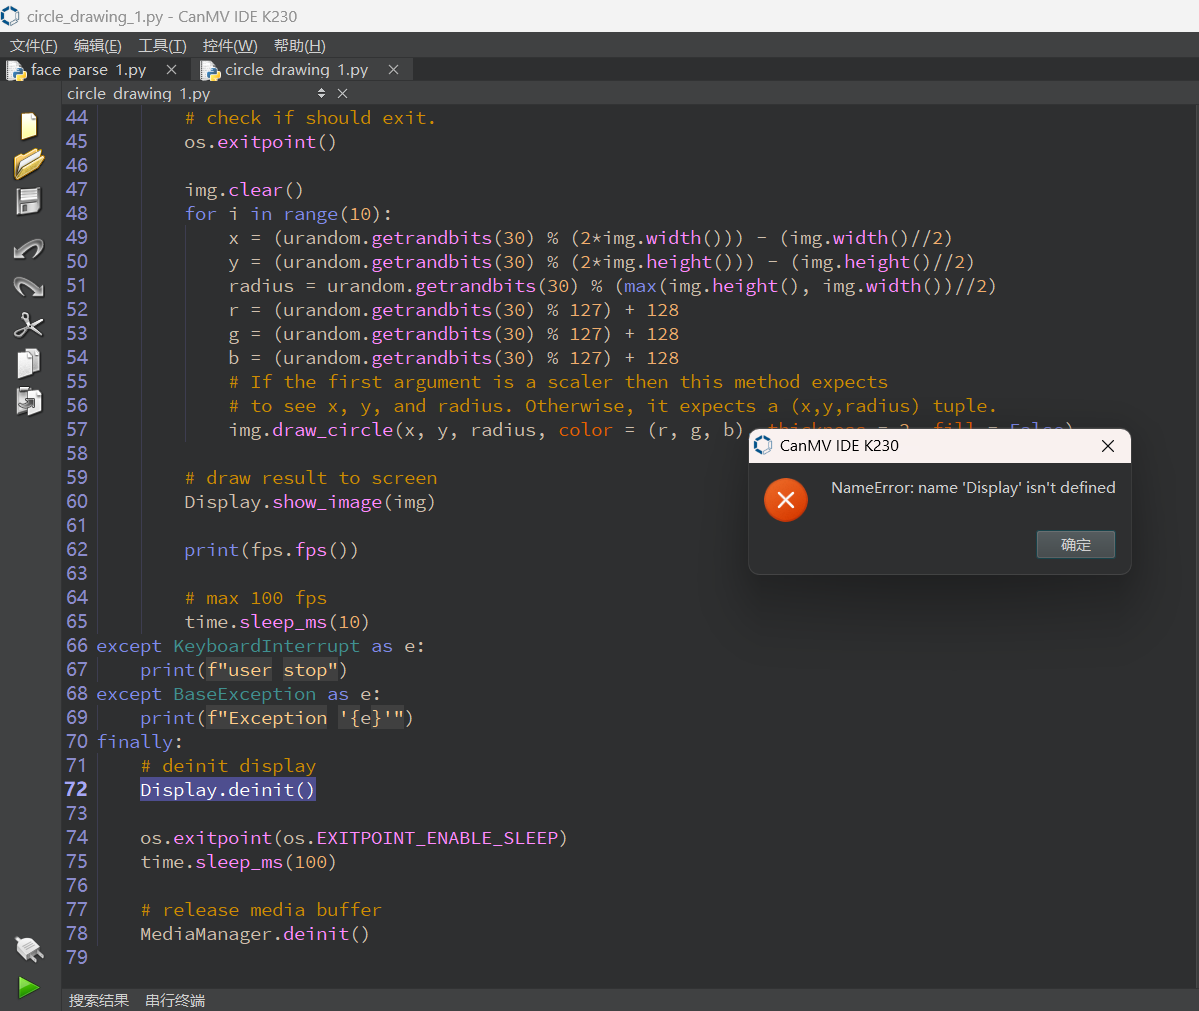Image resolution: width=1199 pixels, height=1011 pixels.
Task: Cut selection using the scissors icon
Action: tap(29, 325)
